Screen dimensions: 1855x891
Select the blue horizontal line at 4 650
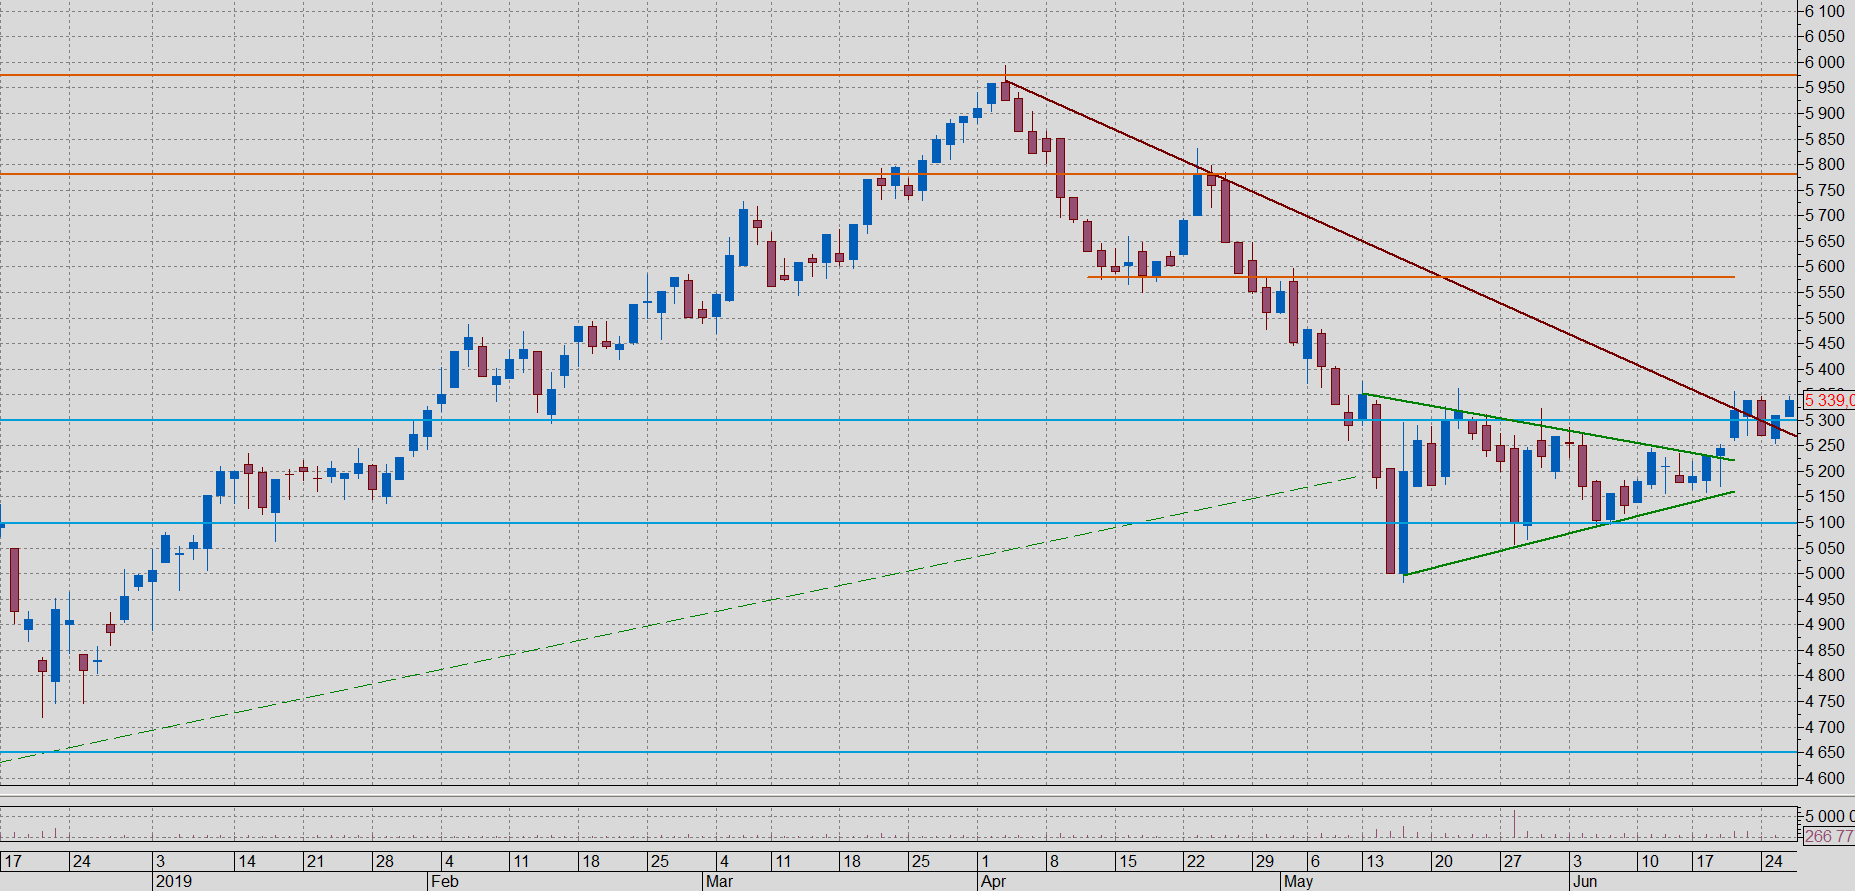[900, 752]
